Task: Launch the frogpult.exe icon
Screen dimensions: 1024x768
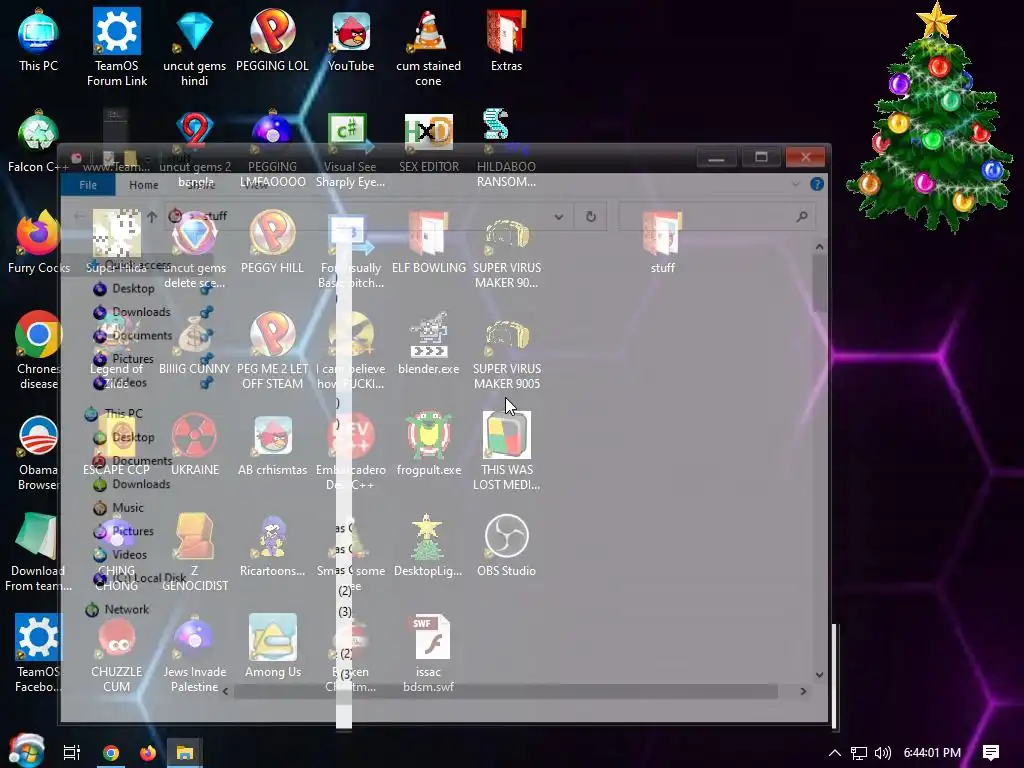Action: click(x=428, y=435)
